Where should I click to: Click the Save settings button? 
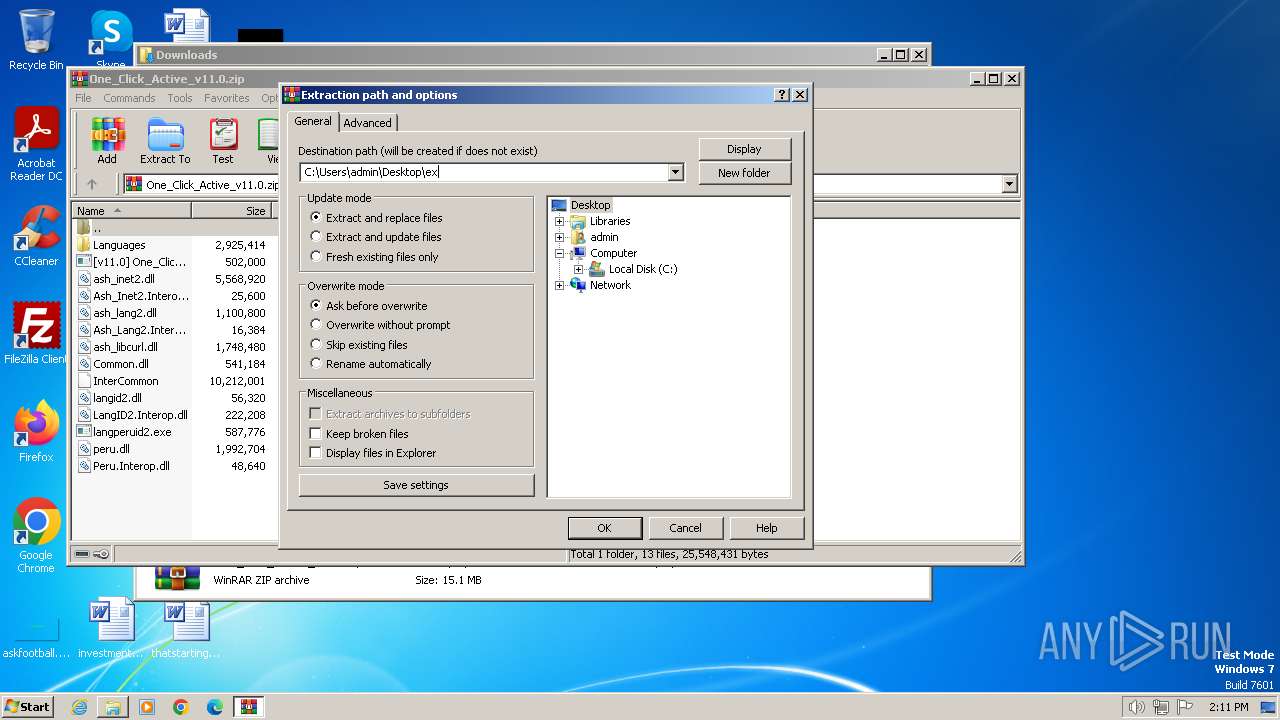[x=416, y=485]
